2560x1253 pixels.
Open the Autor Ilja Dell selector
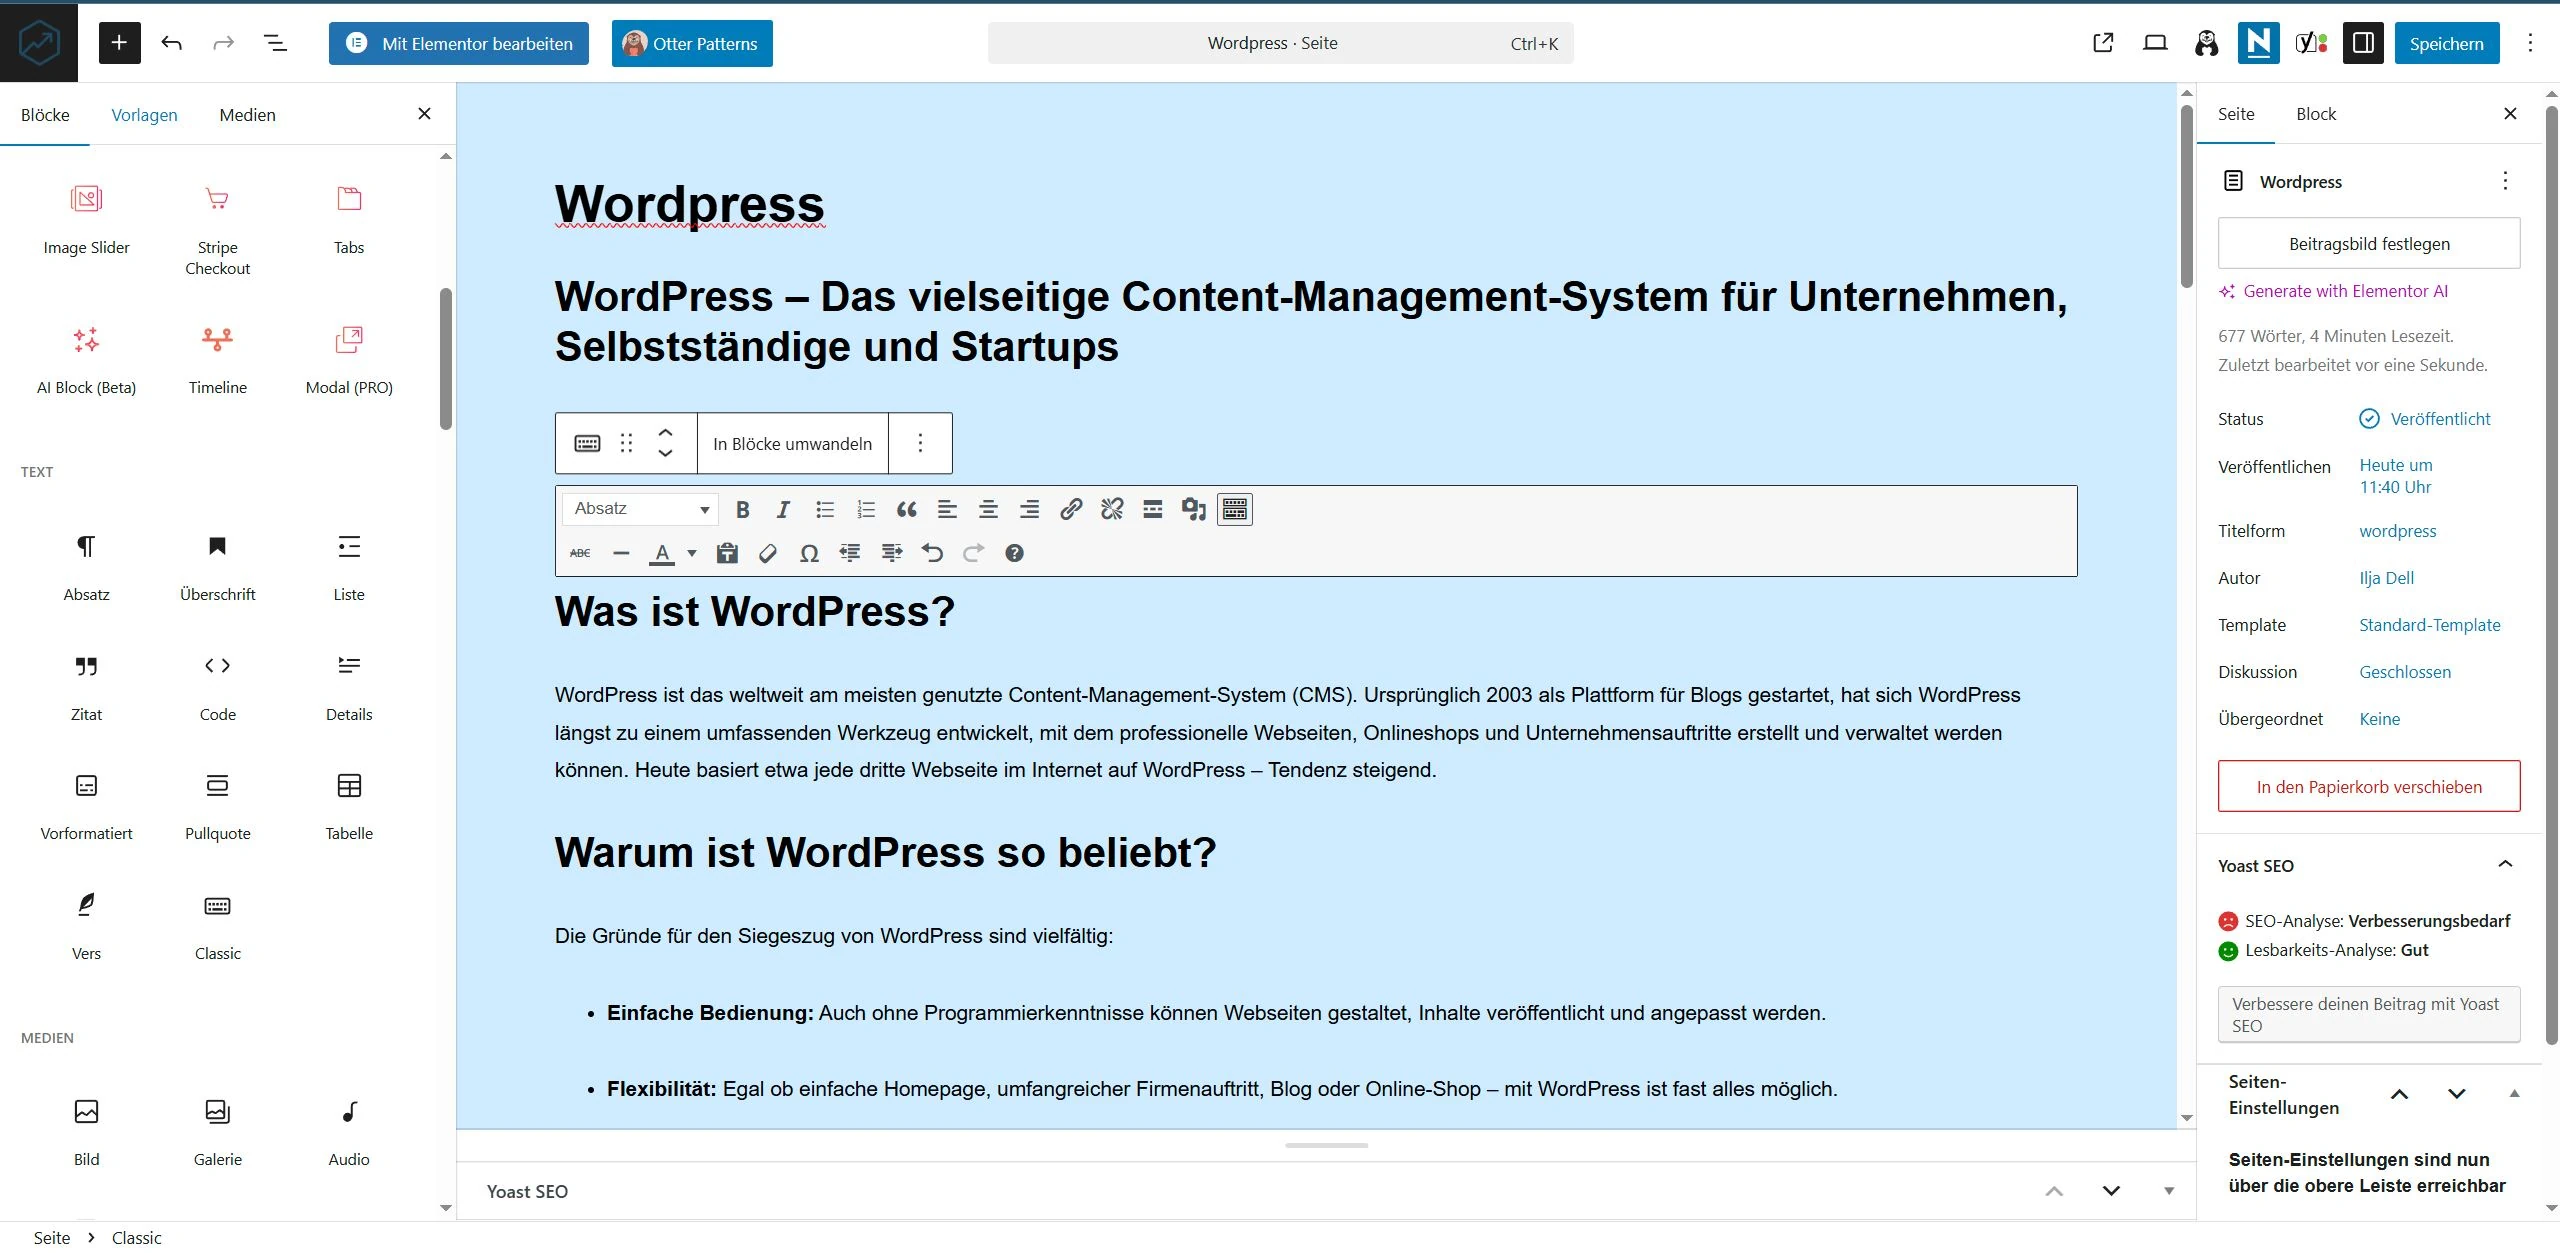(x=2387, y=578)
